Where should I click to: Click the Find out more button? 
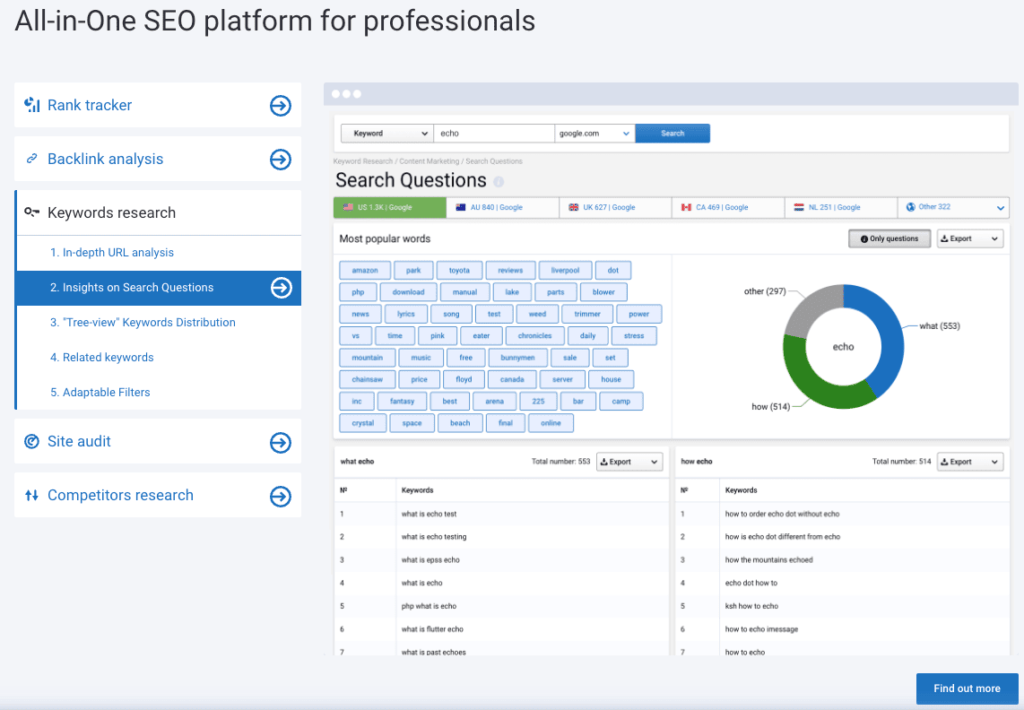[x=966, y=688]
